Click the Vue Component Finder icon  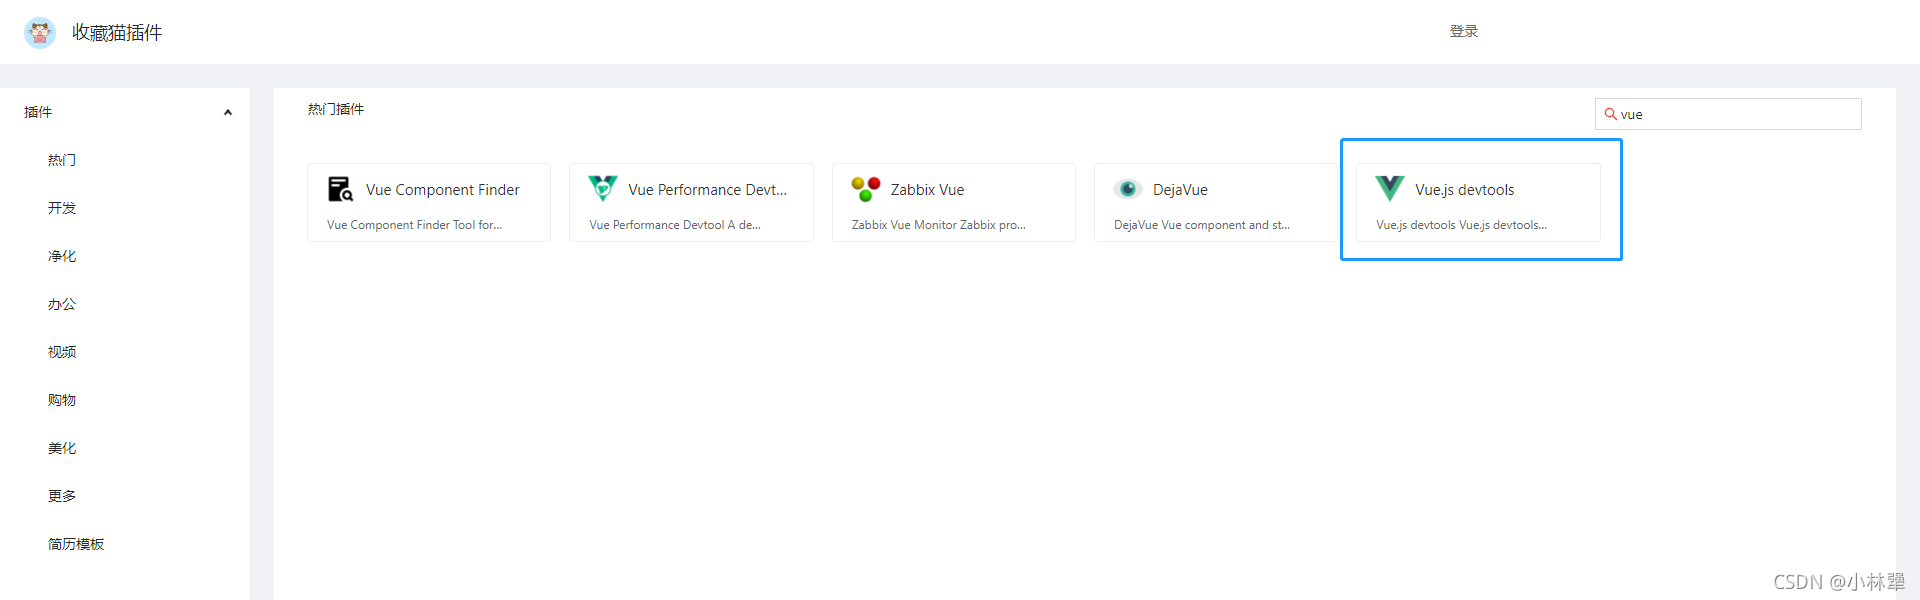coord(340,189)
